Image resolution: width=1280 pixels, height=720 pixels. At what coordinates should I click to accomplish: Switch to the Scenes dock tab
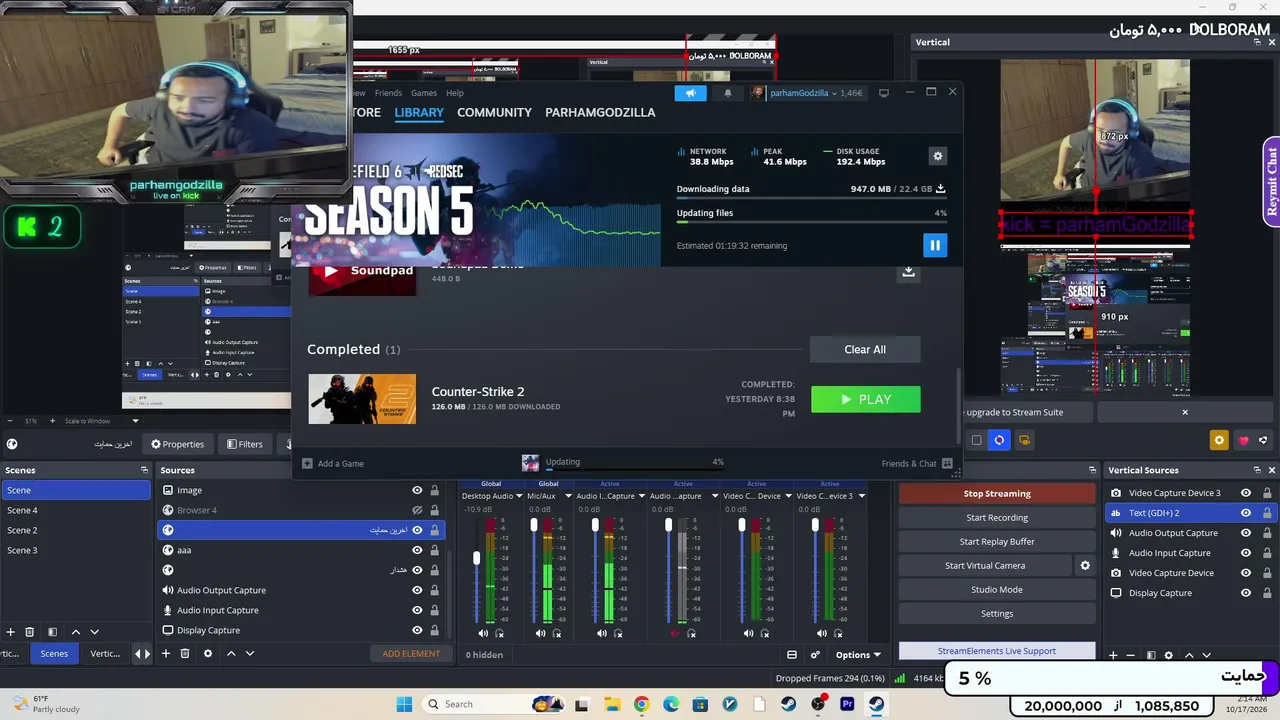click(54, 654)
